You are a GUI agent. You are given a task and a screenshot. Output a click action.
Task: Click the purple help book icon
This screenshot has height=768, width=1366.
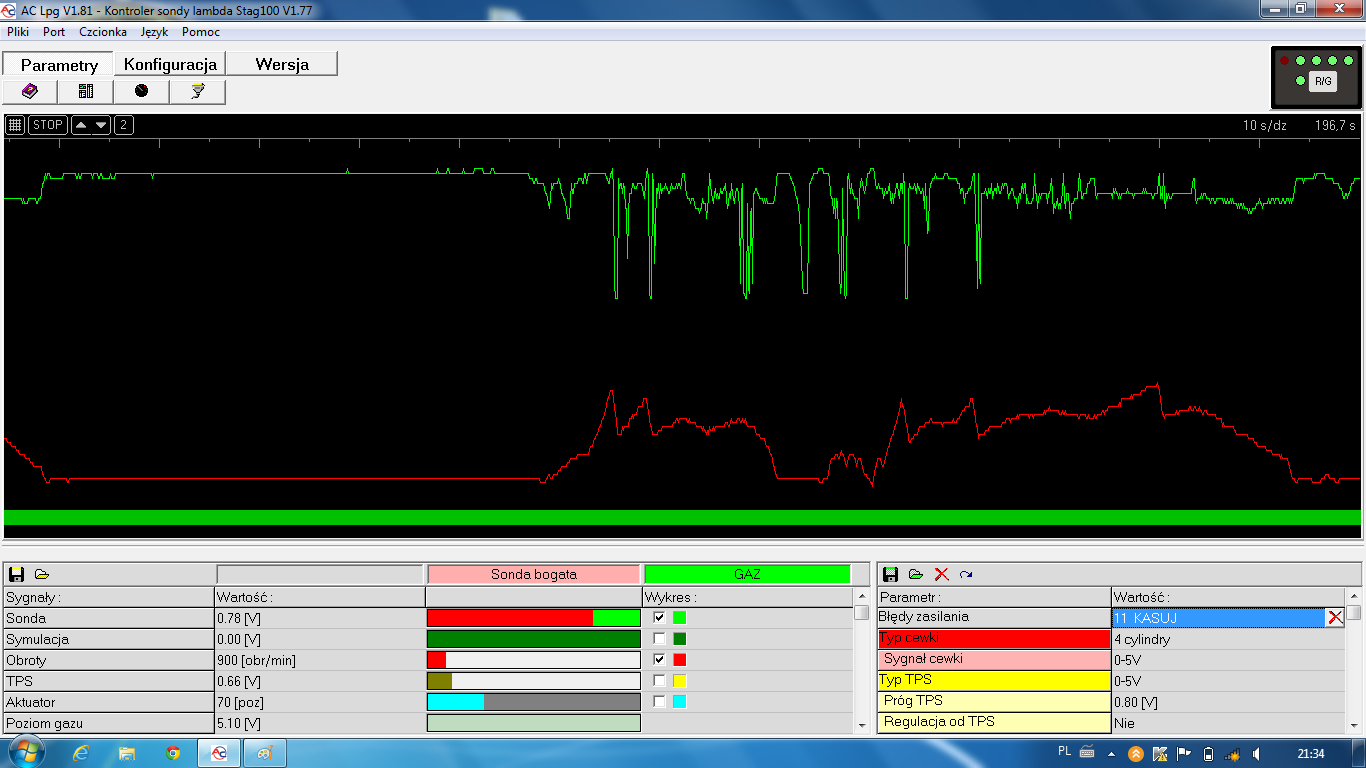click(30, 92)
